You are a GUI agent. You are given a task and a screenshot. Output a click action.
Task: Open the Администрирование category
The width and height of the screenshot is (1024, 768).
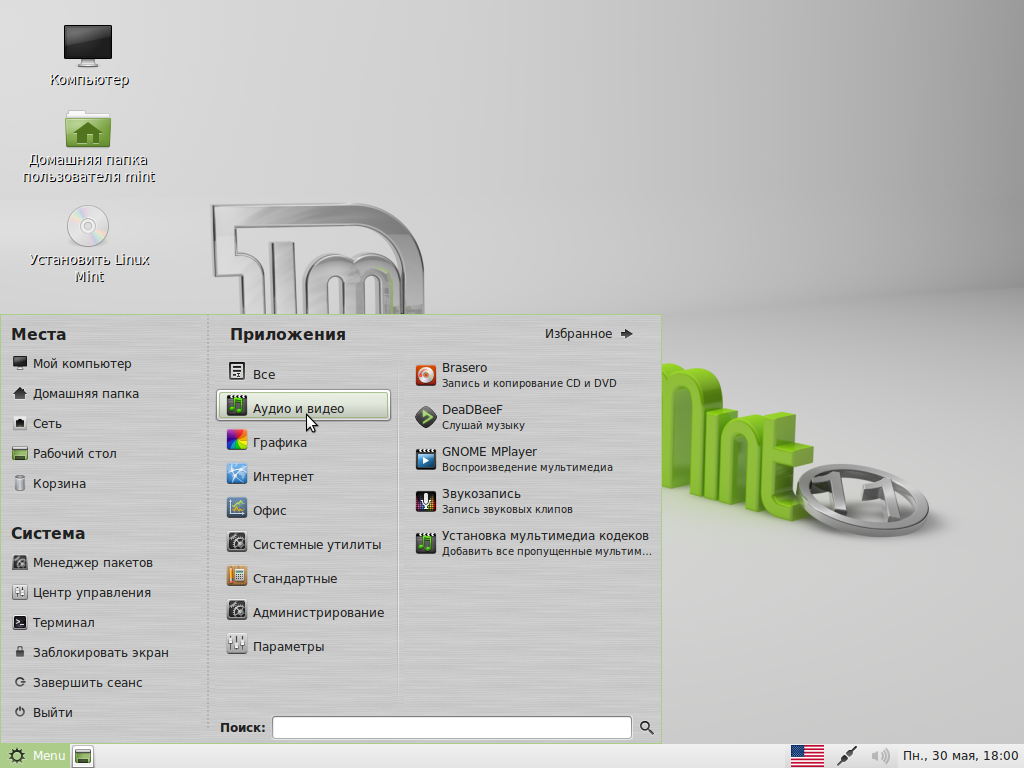[304, 611]
